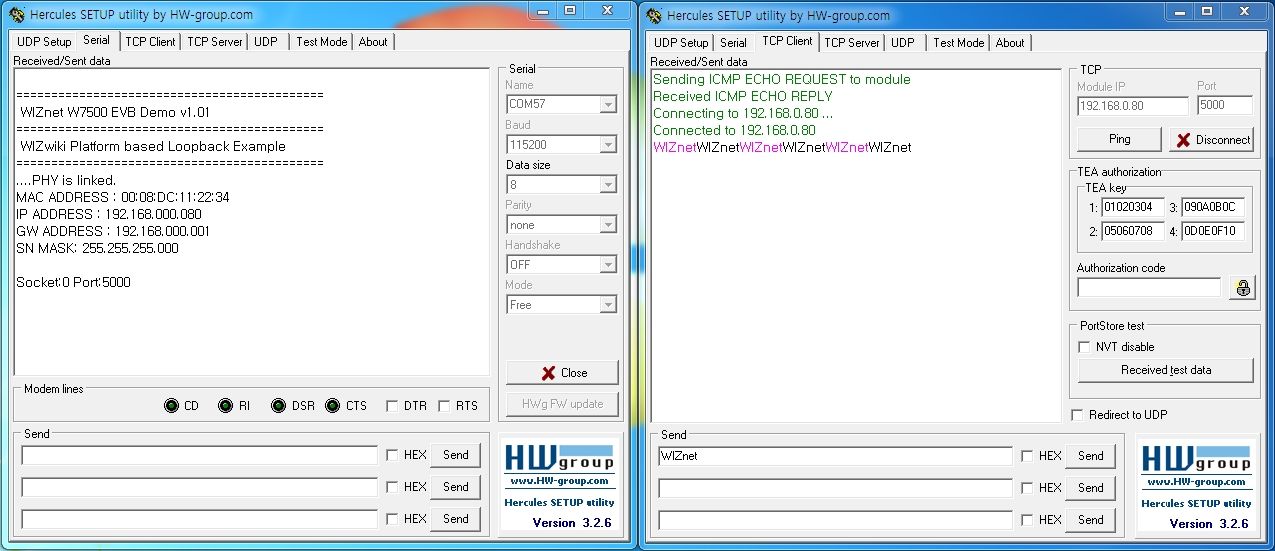Switch to UDP Setup tab in left window
The image size is (1275, 551).
(44, 42)
